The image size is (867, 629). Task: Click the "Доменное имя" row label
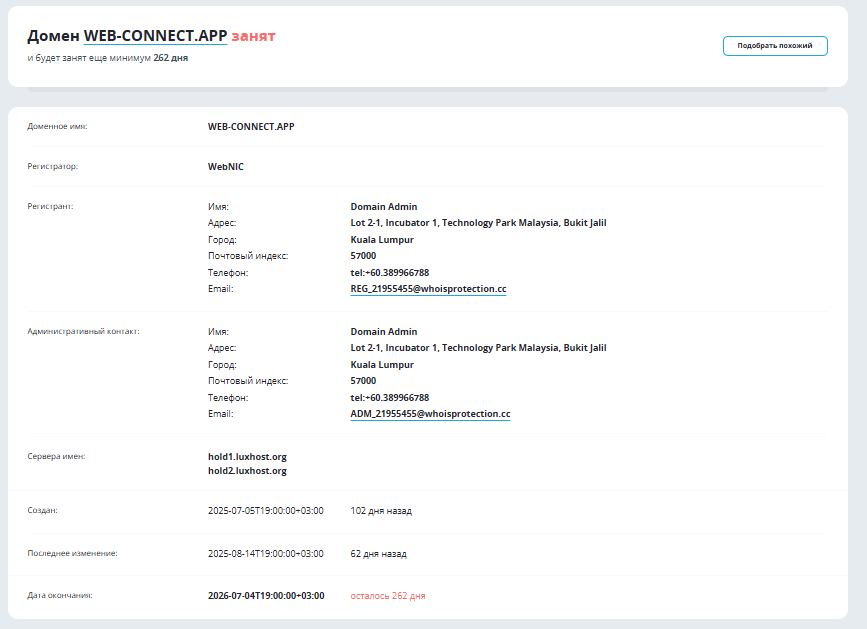(x=55, y=127)
